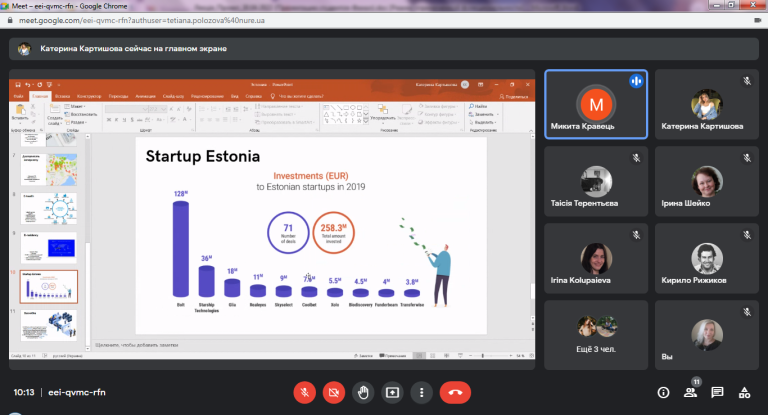The width and height of the screenshot is (768, 415).
Task: Open the Упорядочить arrange dropdown
Action: coord(383,113)
